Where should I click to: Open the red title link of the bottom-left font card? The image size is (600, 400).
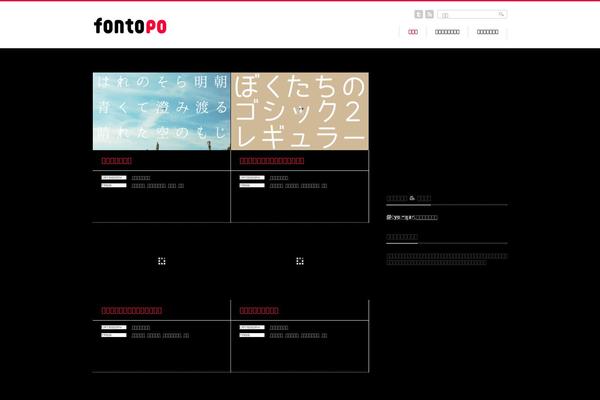(x=132, y=310)
